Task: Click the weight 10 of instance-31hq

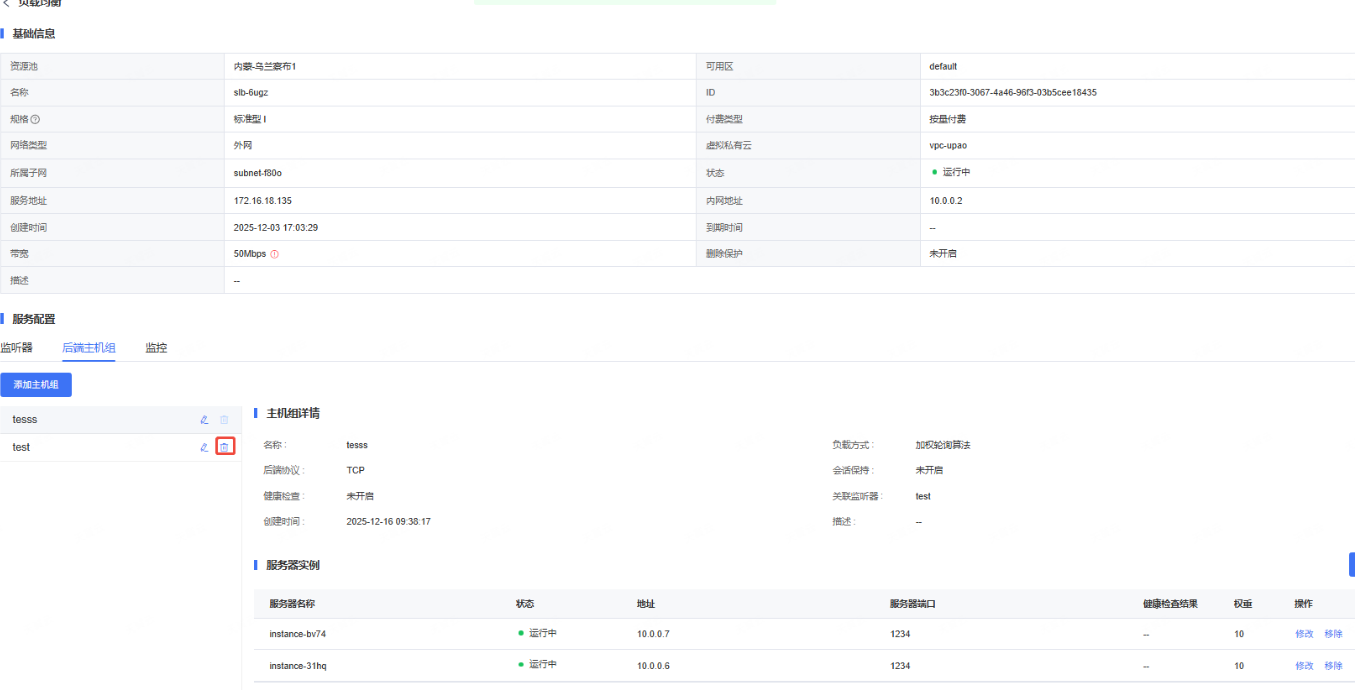Action: click(x=1239, y=666)
